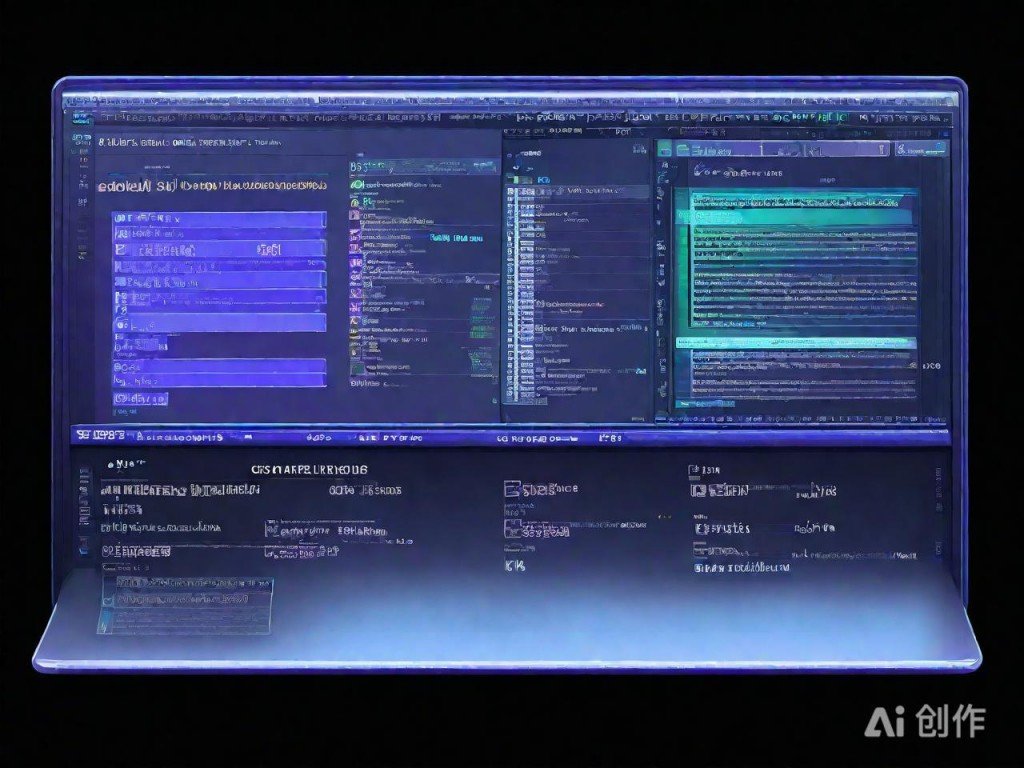Click the small purple button below left panel rows
1024x768 pixels.
pyautogui.click(x=140, y=399)
